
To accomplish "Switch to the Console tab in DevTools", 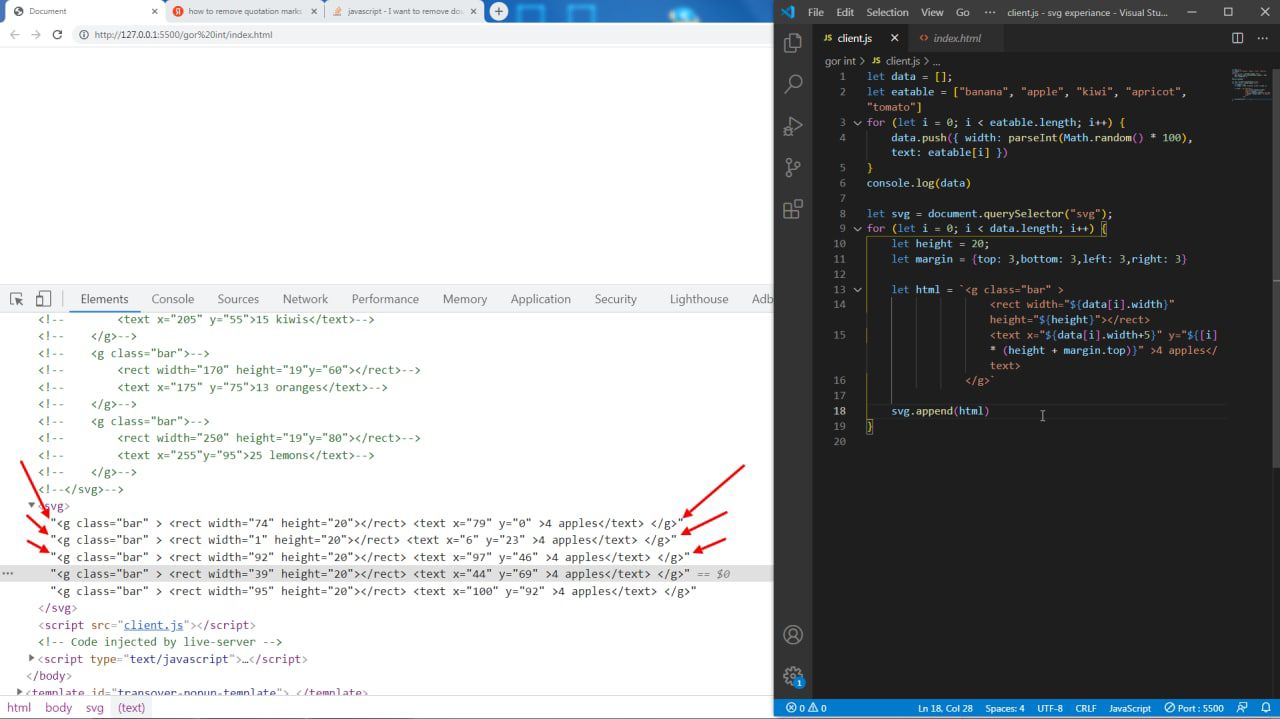I will 173,299.
